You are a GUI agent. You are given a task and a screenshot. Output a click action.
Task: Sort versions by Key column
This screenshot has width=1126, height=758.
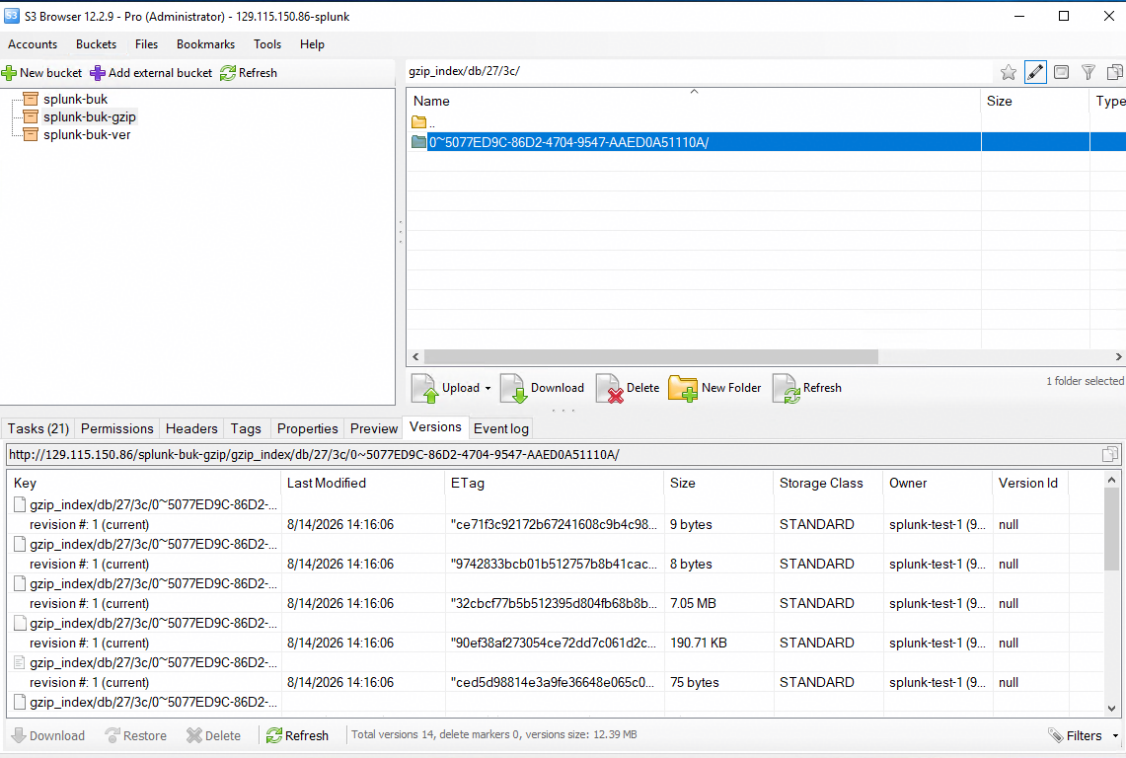(144, 483)
